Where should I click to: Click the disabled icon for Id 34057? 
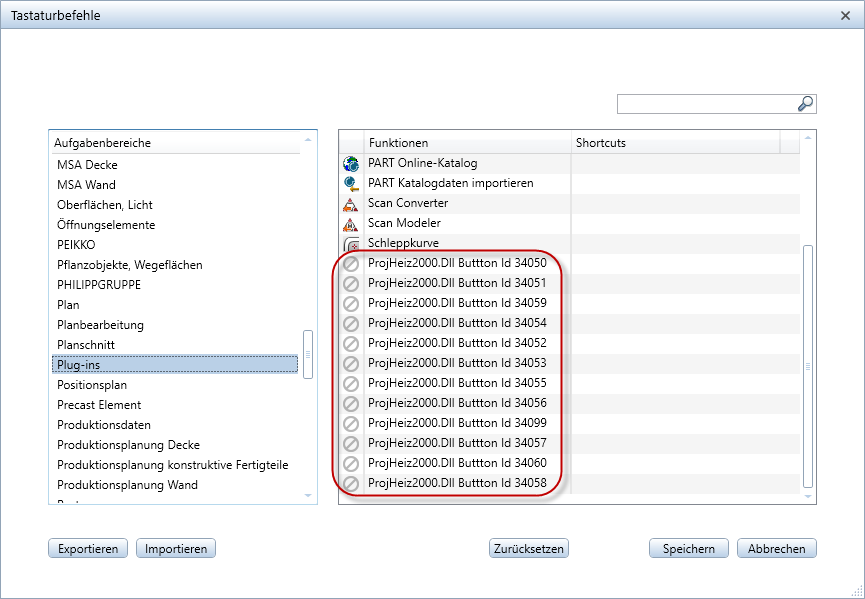(351, 444)
